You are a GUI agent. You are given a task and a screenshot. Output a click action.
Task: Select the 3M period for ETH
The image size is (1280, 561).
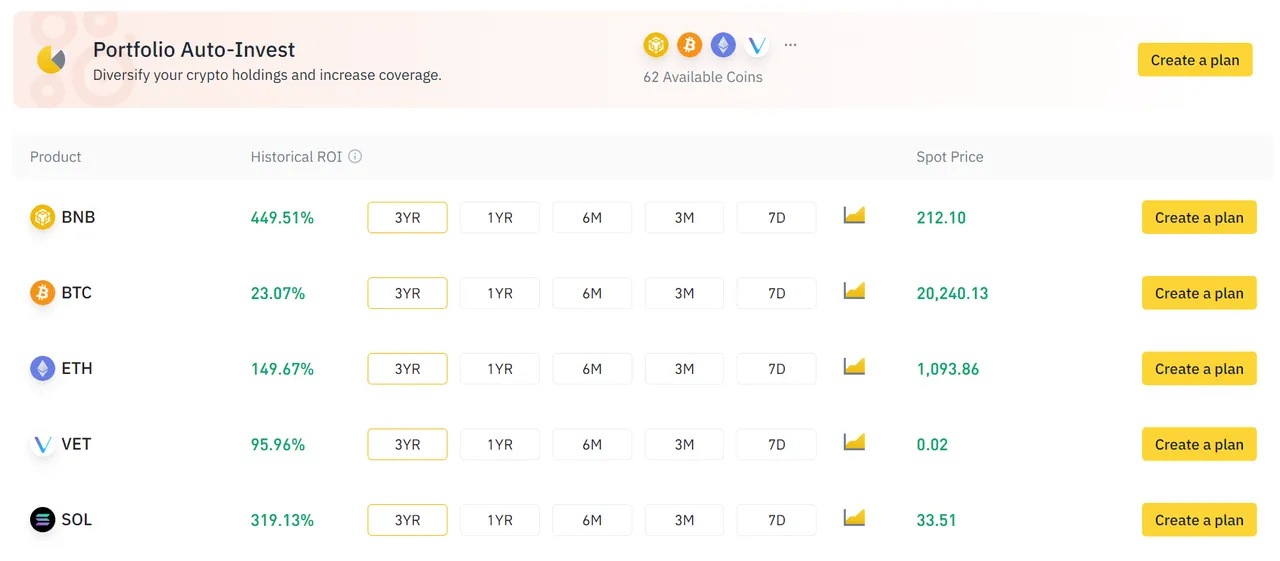point(684,369)
